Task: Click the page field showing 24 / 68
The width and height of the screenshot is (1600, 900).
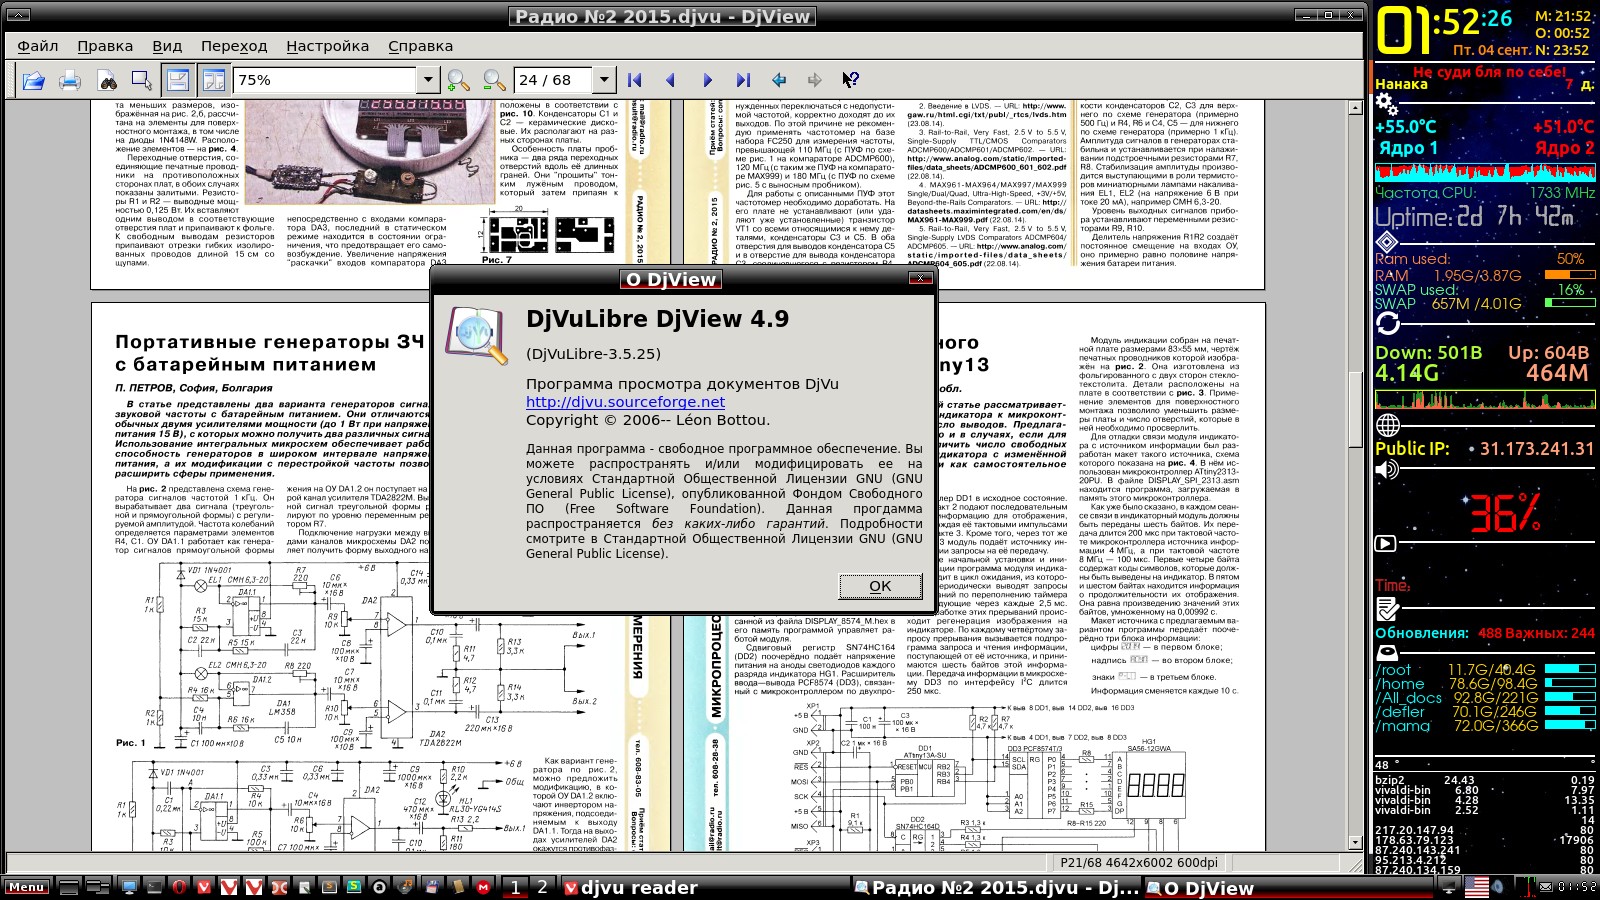Action: (553, 80)
